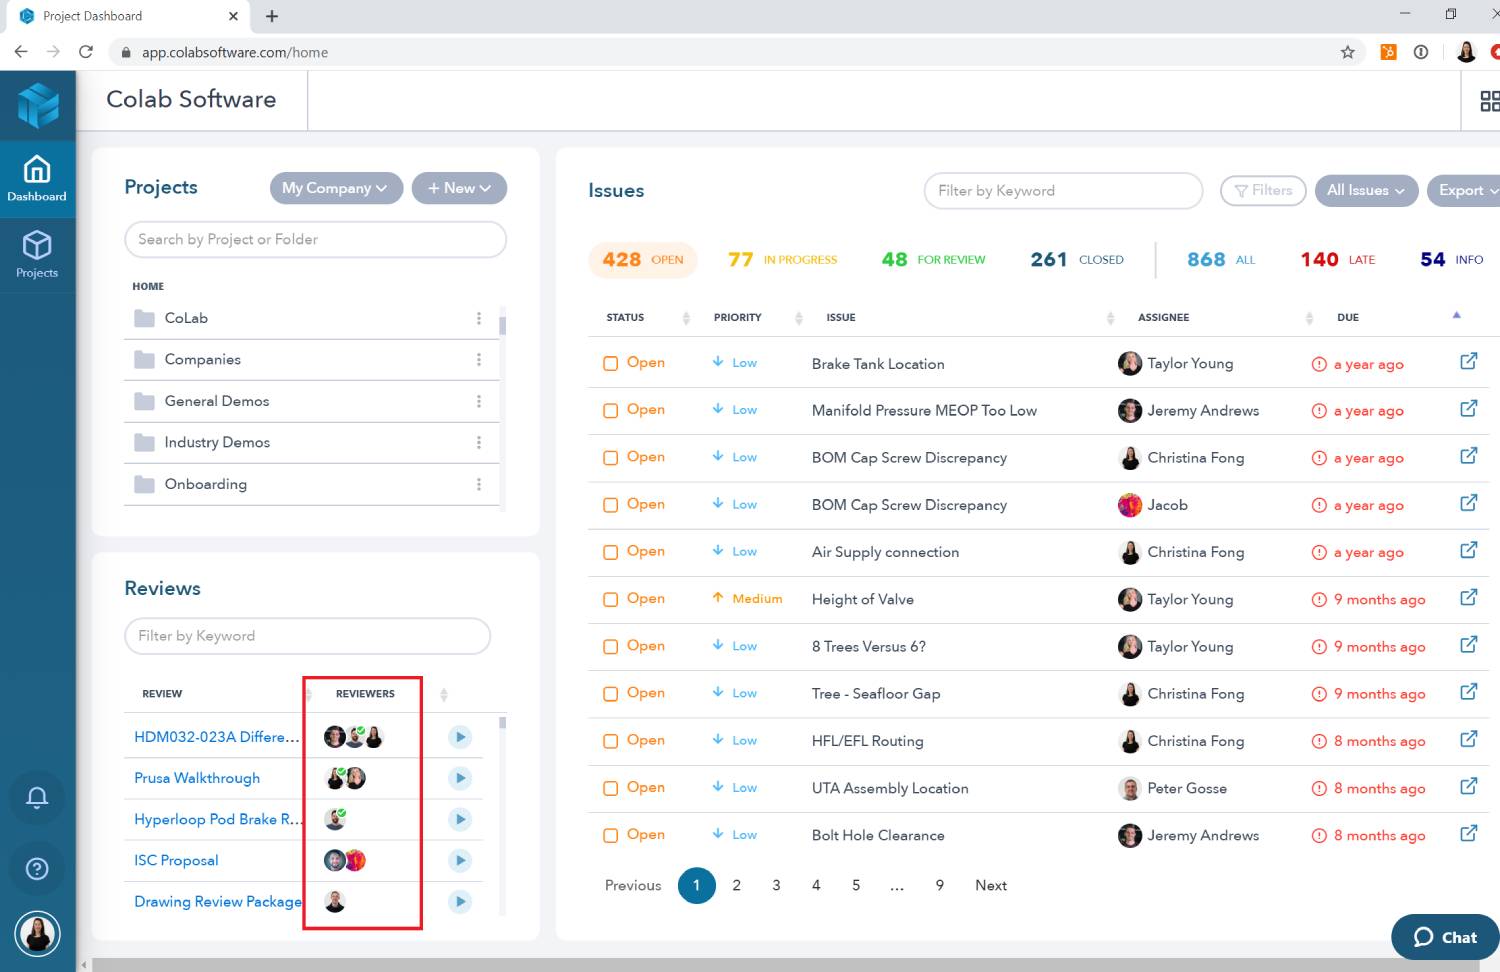Image resolution: width=1500 pixels, height=972 pixels.
Task: Check the Brake Tank Location status box
Action: (610, 364)
